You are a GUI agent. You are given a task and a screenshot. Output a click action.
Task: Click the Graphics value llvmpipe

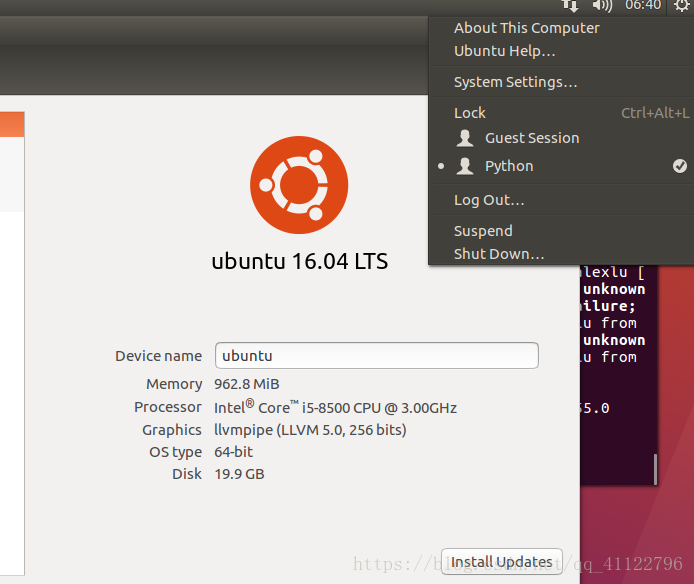pyautogui.click(x=310, y=430)
